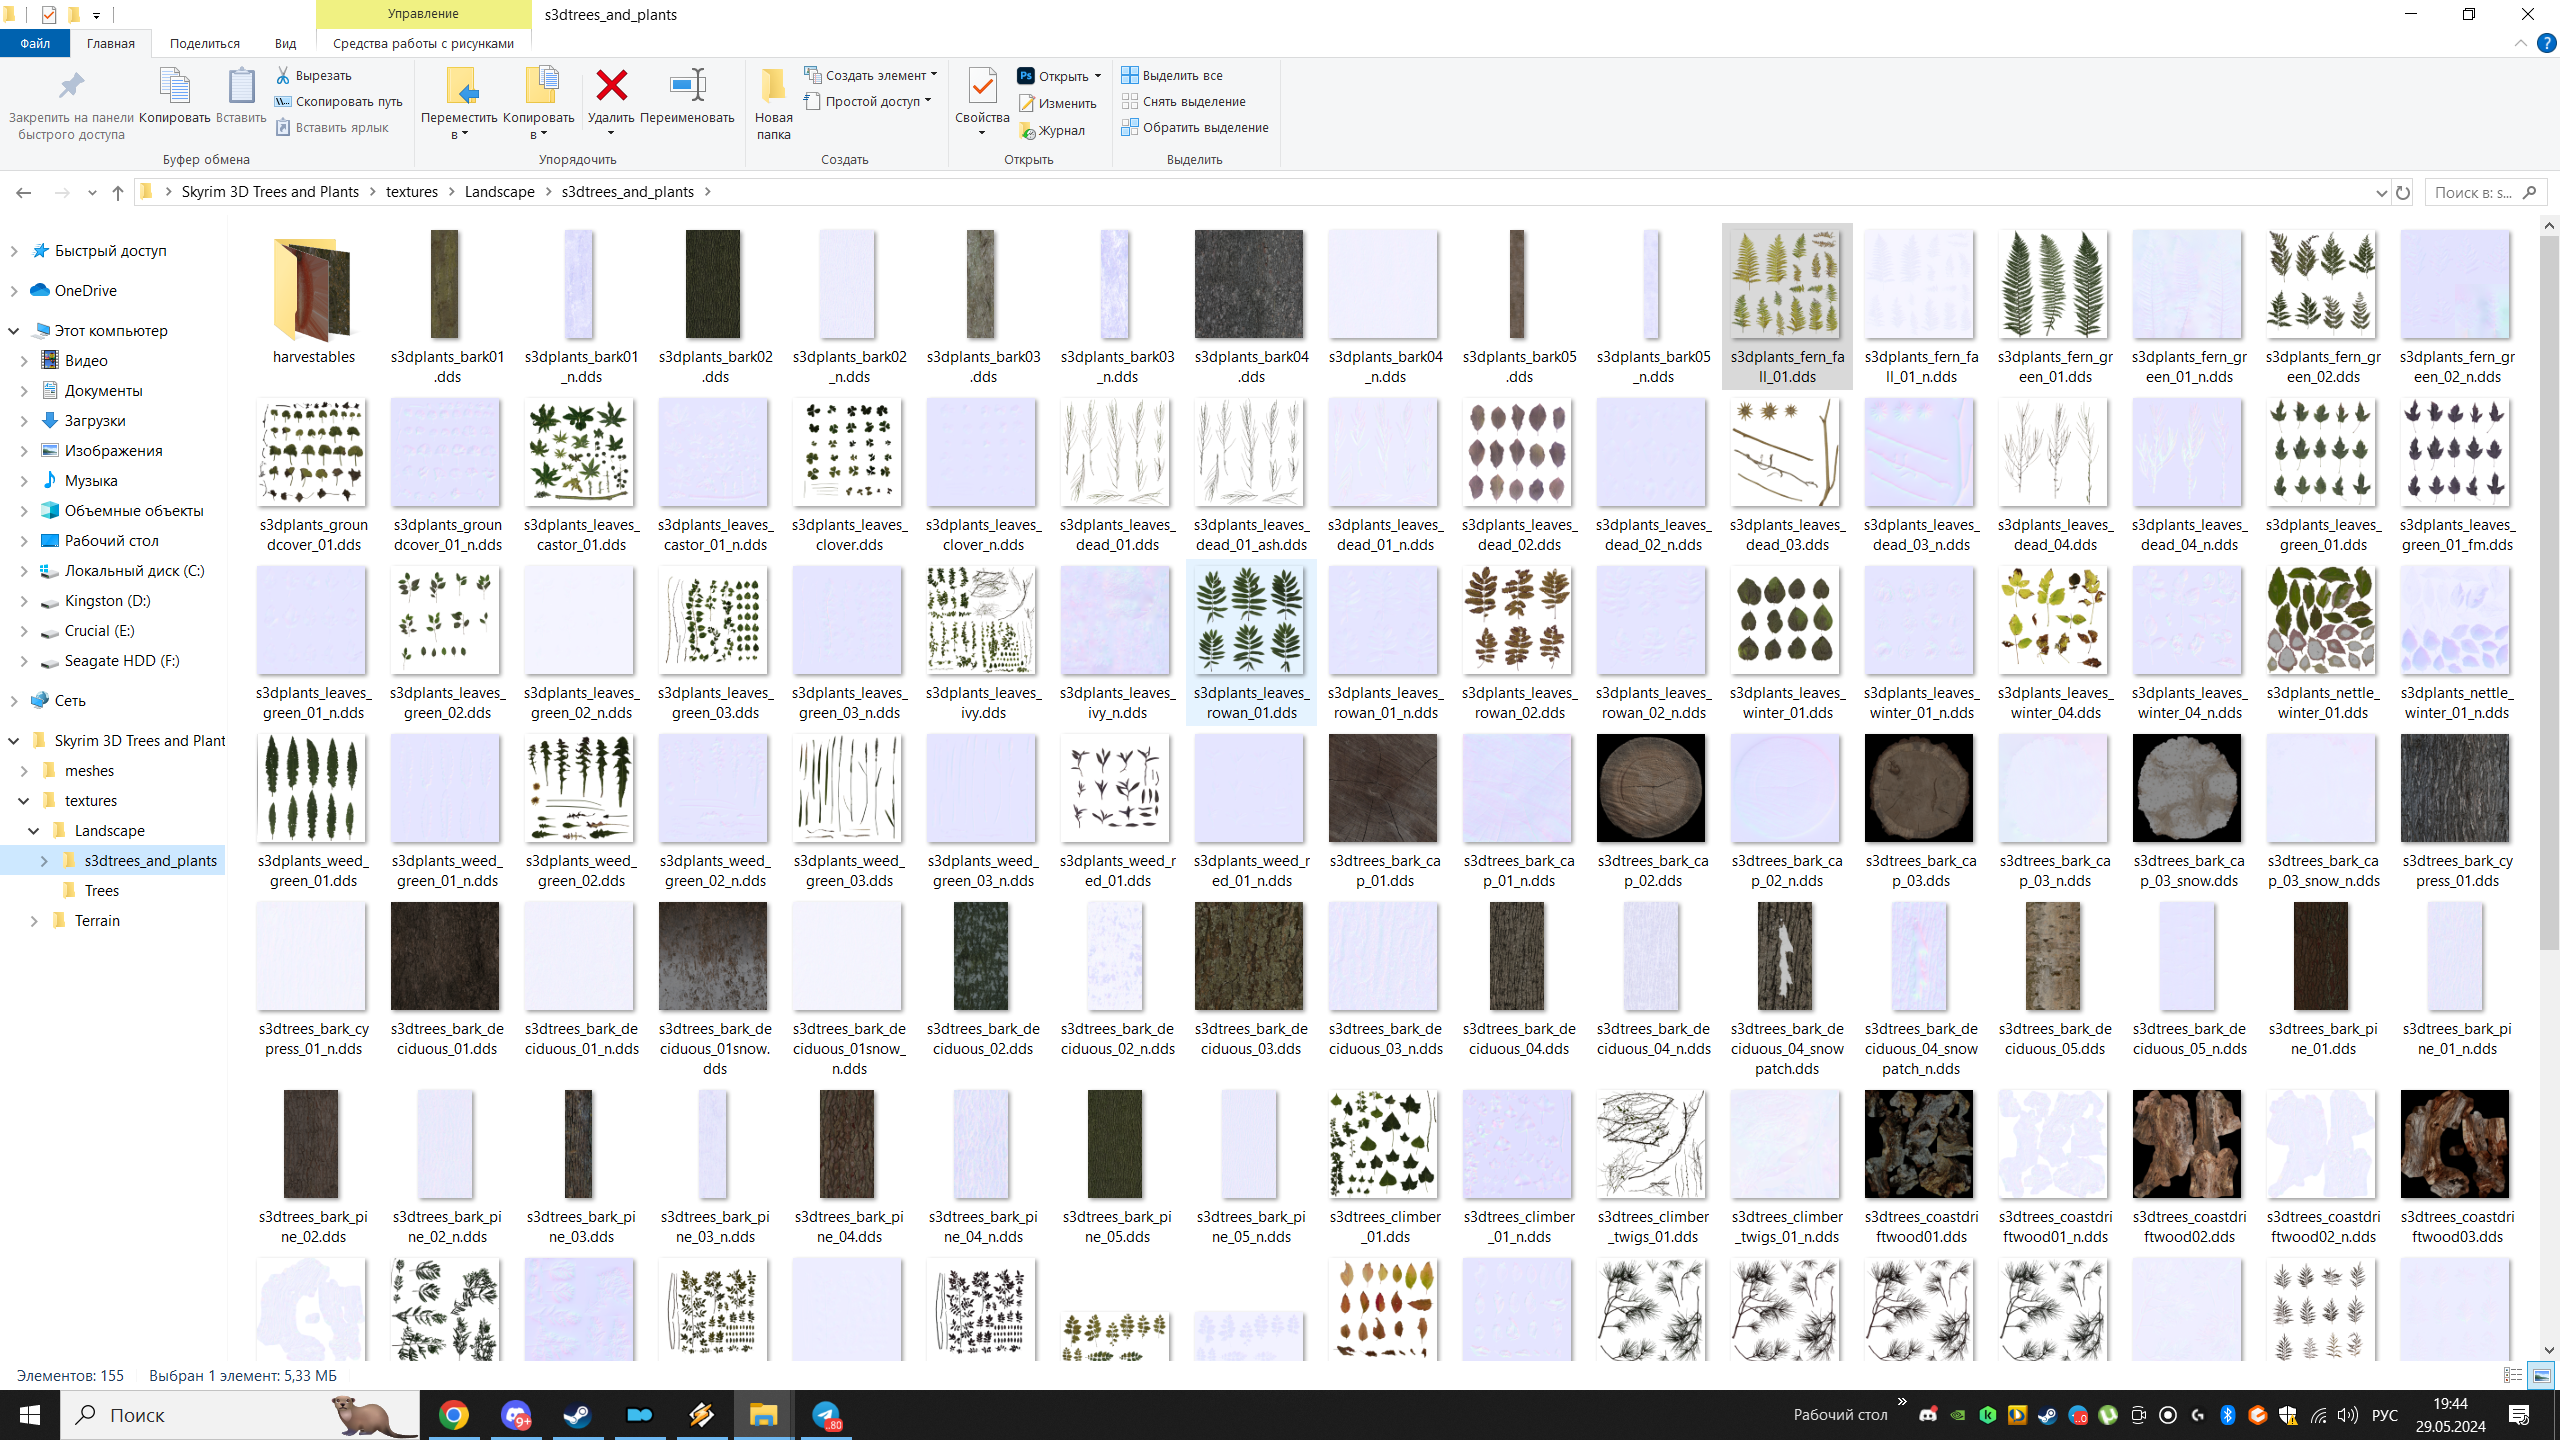Collapse the textures folder tree node
The height and width of the screenshot is (1440, 2560).
click(x=24, y=800)
